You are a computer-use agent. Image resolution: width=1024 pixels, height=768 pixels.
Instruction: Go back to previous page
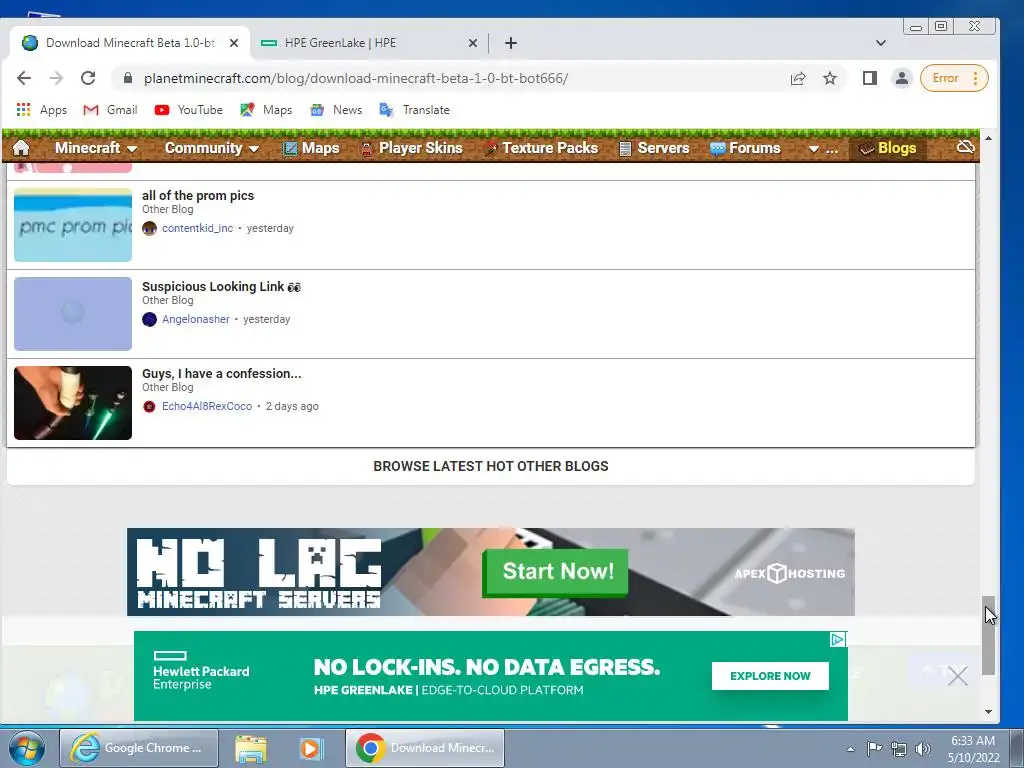coord(24,78)
